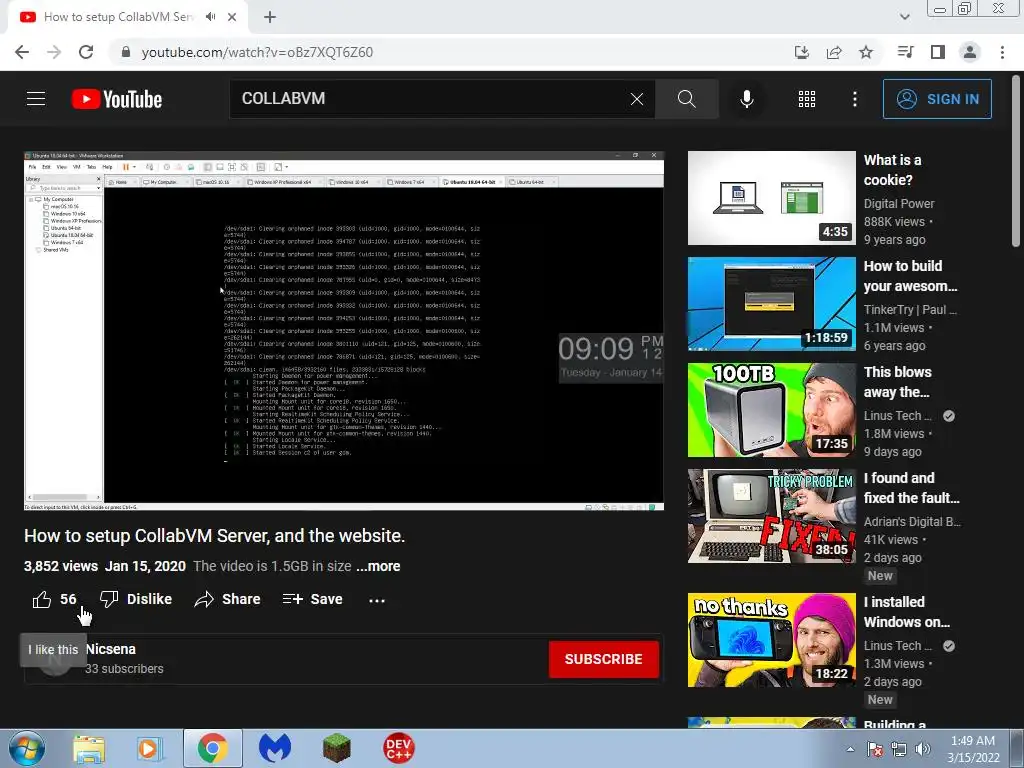1024x768 pixels.
Task: Go forward in browser history
Action: [x=54, y=52]
